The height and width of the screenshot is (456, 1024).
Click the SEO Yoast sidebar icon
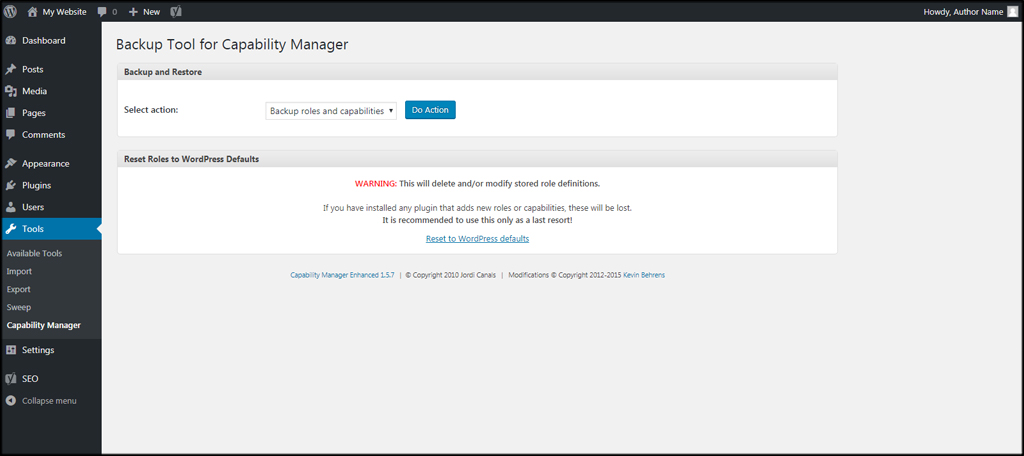coord(10,379)
